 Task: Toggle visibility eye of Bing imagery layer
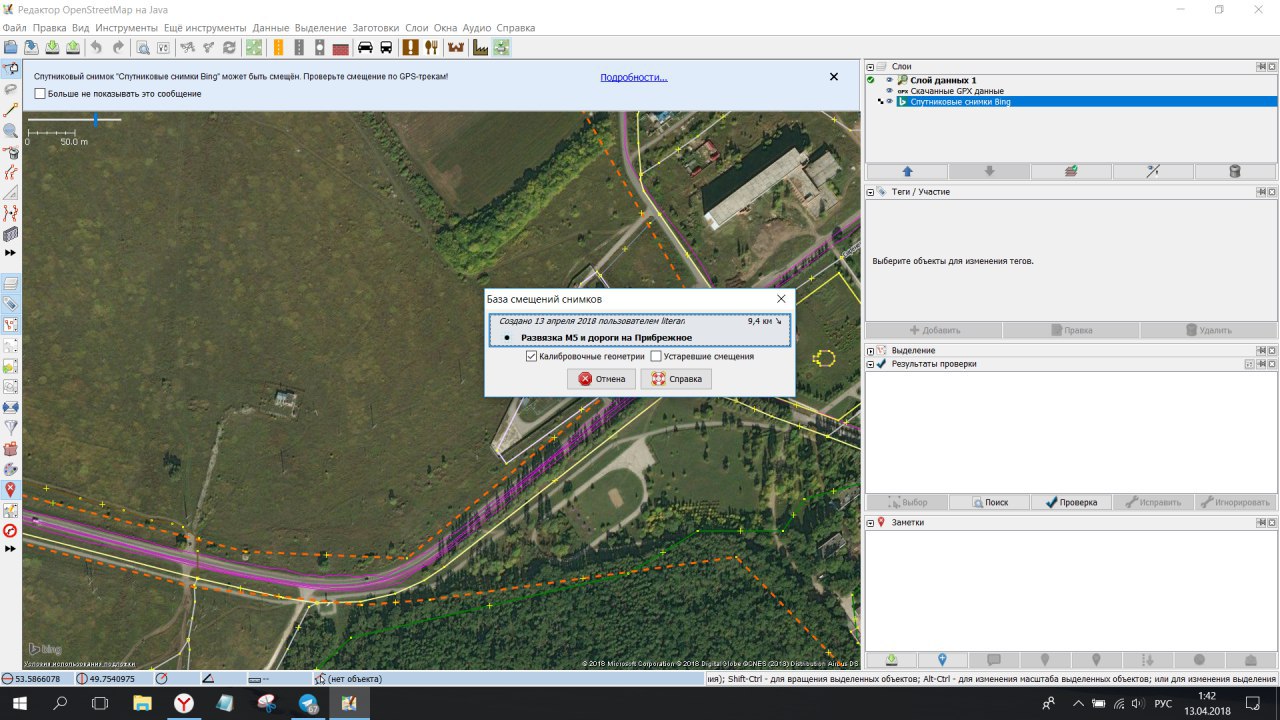889,102
